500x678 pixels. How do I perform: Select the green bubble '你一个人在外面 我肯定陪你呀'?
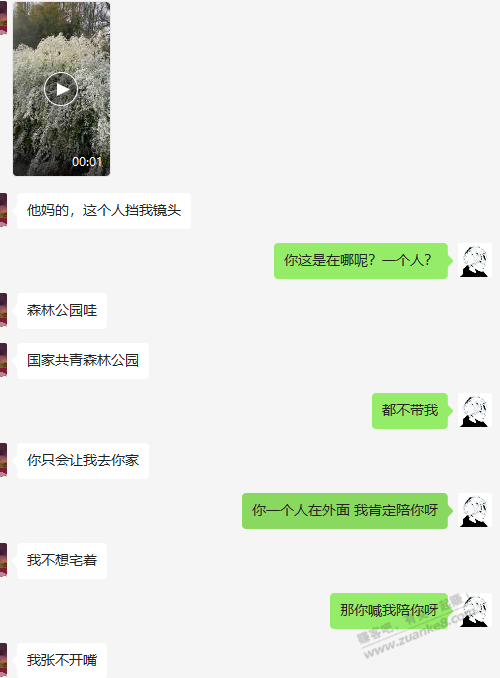point(345,511)
